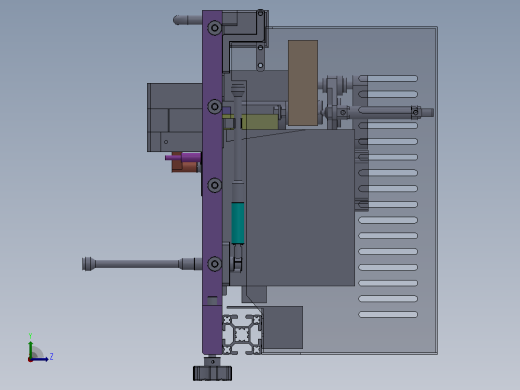Viewport: 520px width, 390px height.
Task: Click the green Y axis of the triad
Action: [31, 350]
